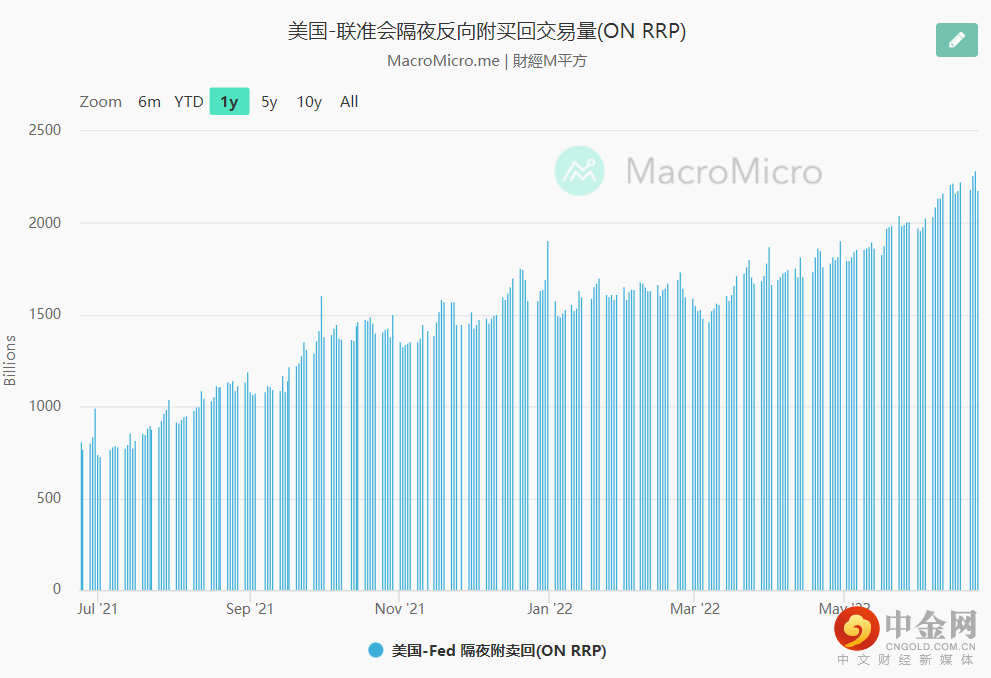Screen dimensions: 991x678
Task: Click the Nov '21 axis label
Action: click(x=399, y=608)
